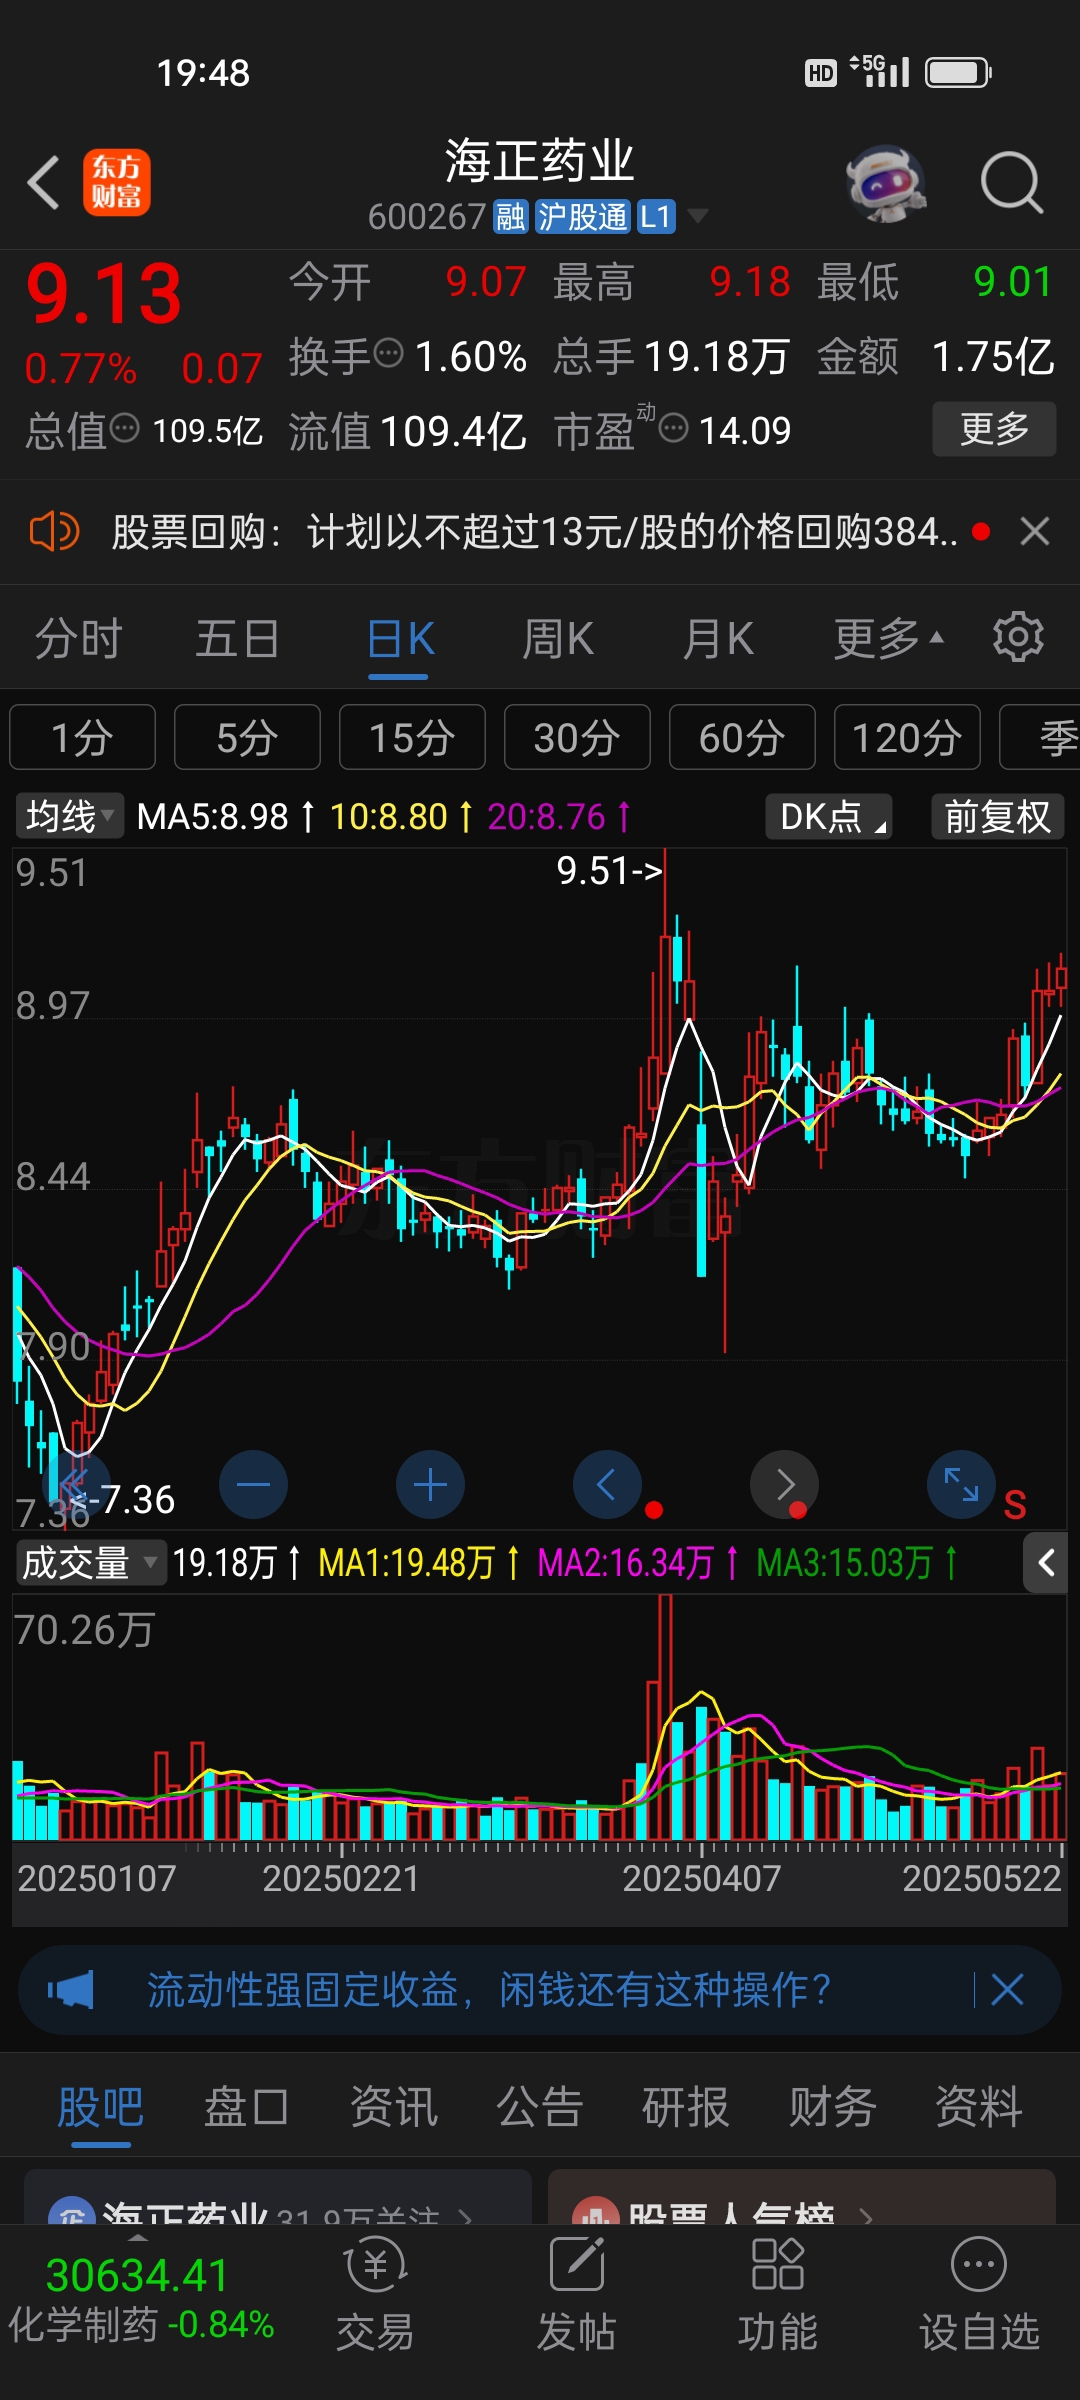The width and height of the screenshot is (1080, 2400).
Task: Open 化学制药 sector index
Action: pyautogui.click(x=140, y=2300)
